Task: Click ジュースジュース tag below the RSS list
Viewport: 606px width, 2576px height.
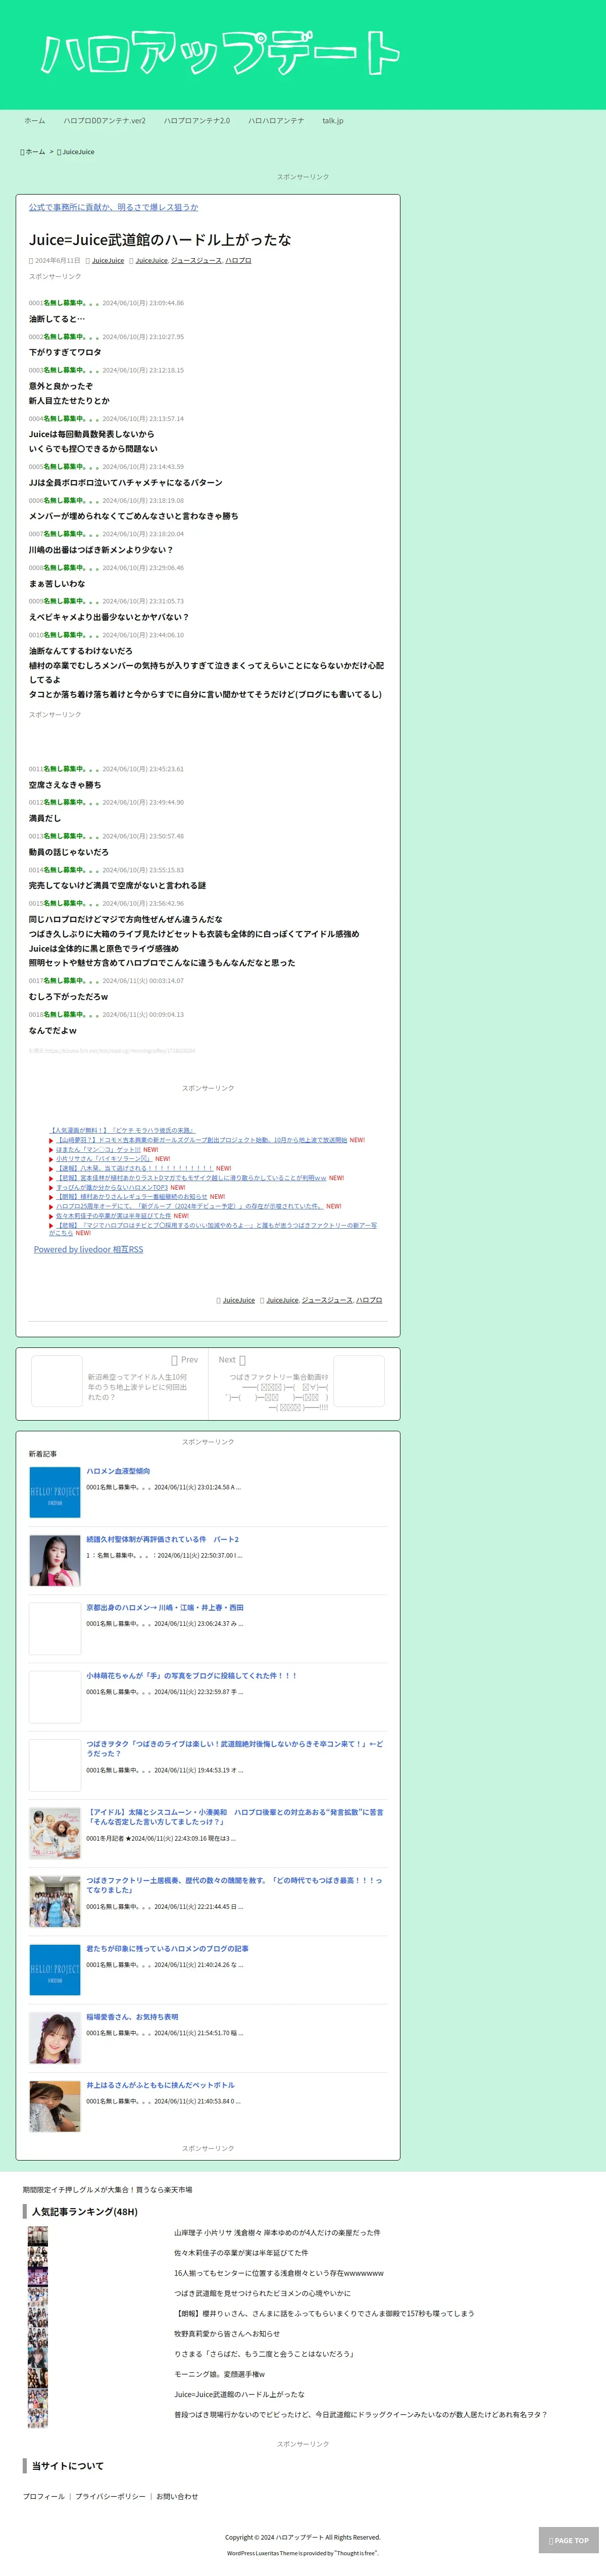Action: click(x=327, y=1300)
